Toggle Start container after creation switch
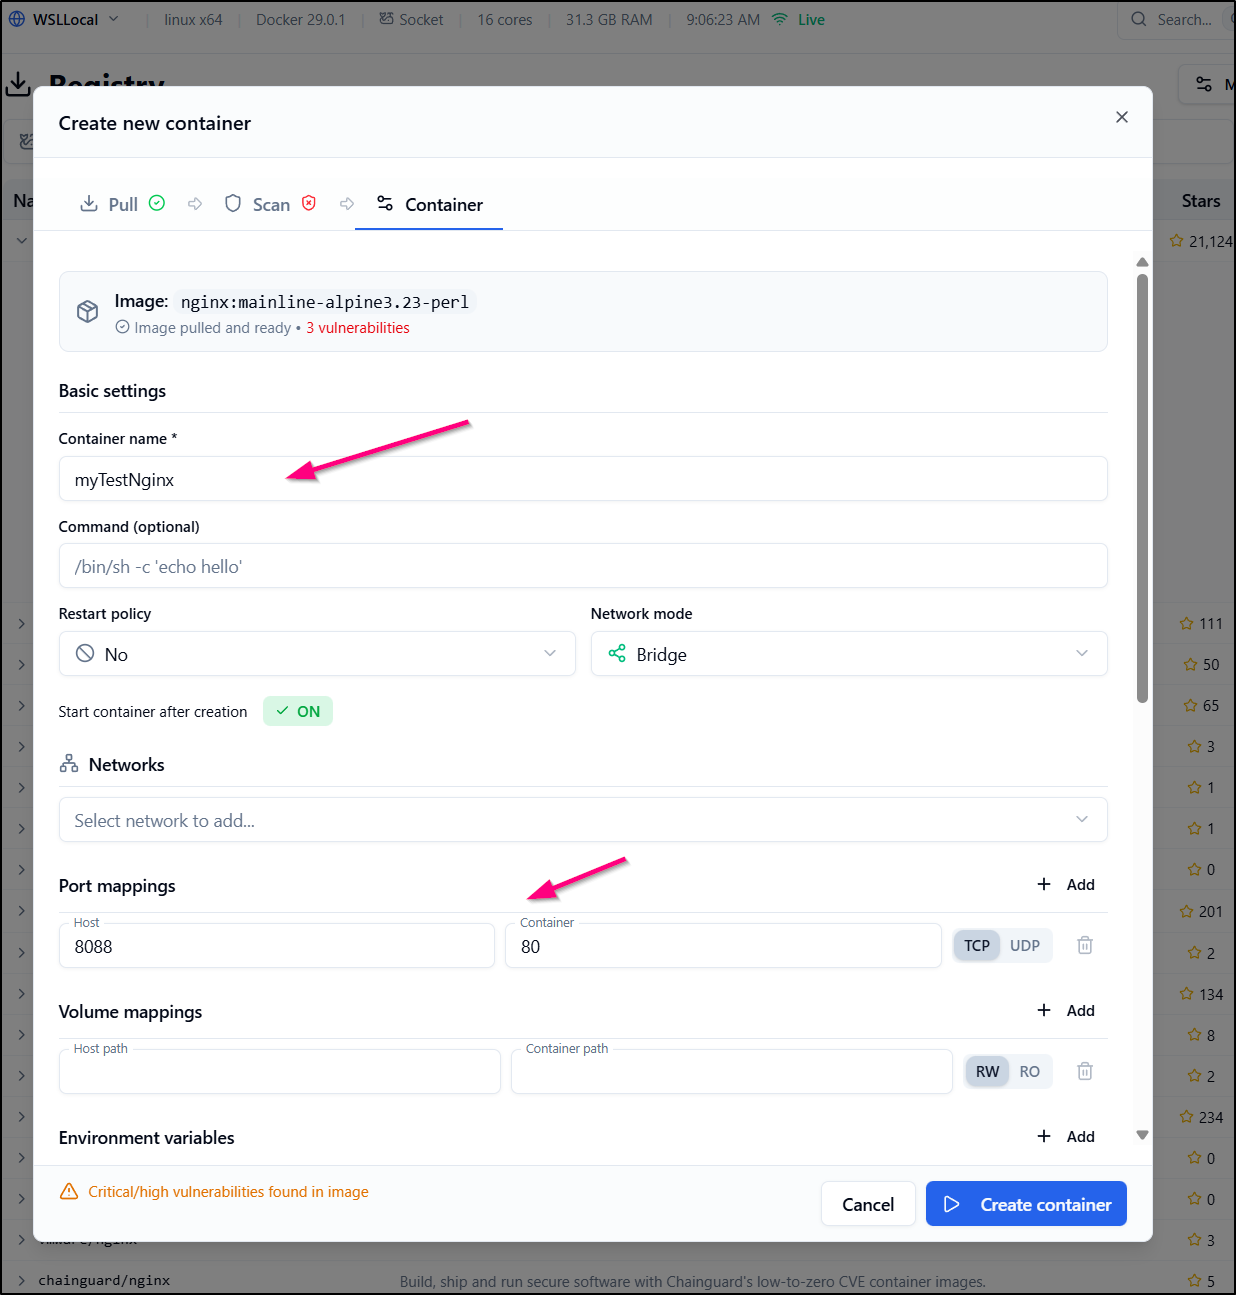Screen dimensions: 1236x1295 pos(298,711)
